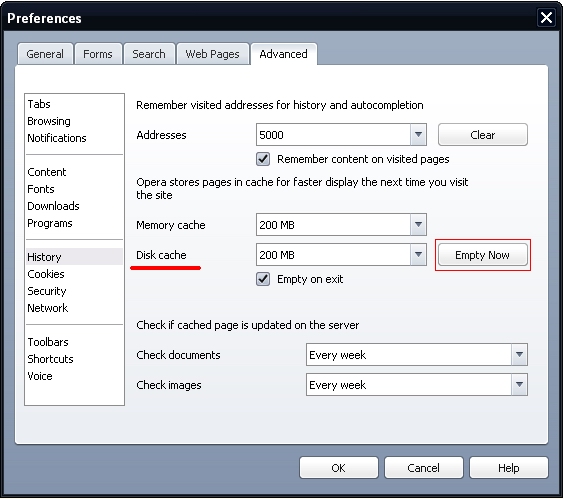Choose Fonts in the sidebar
The image size is (563, 499).
41,189
